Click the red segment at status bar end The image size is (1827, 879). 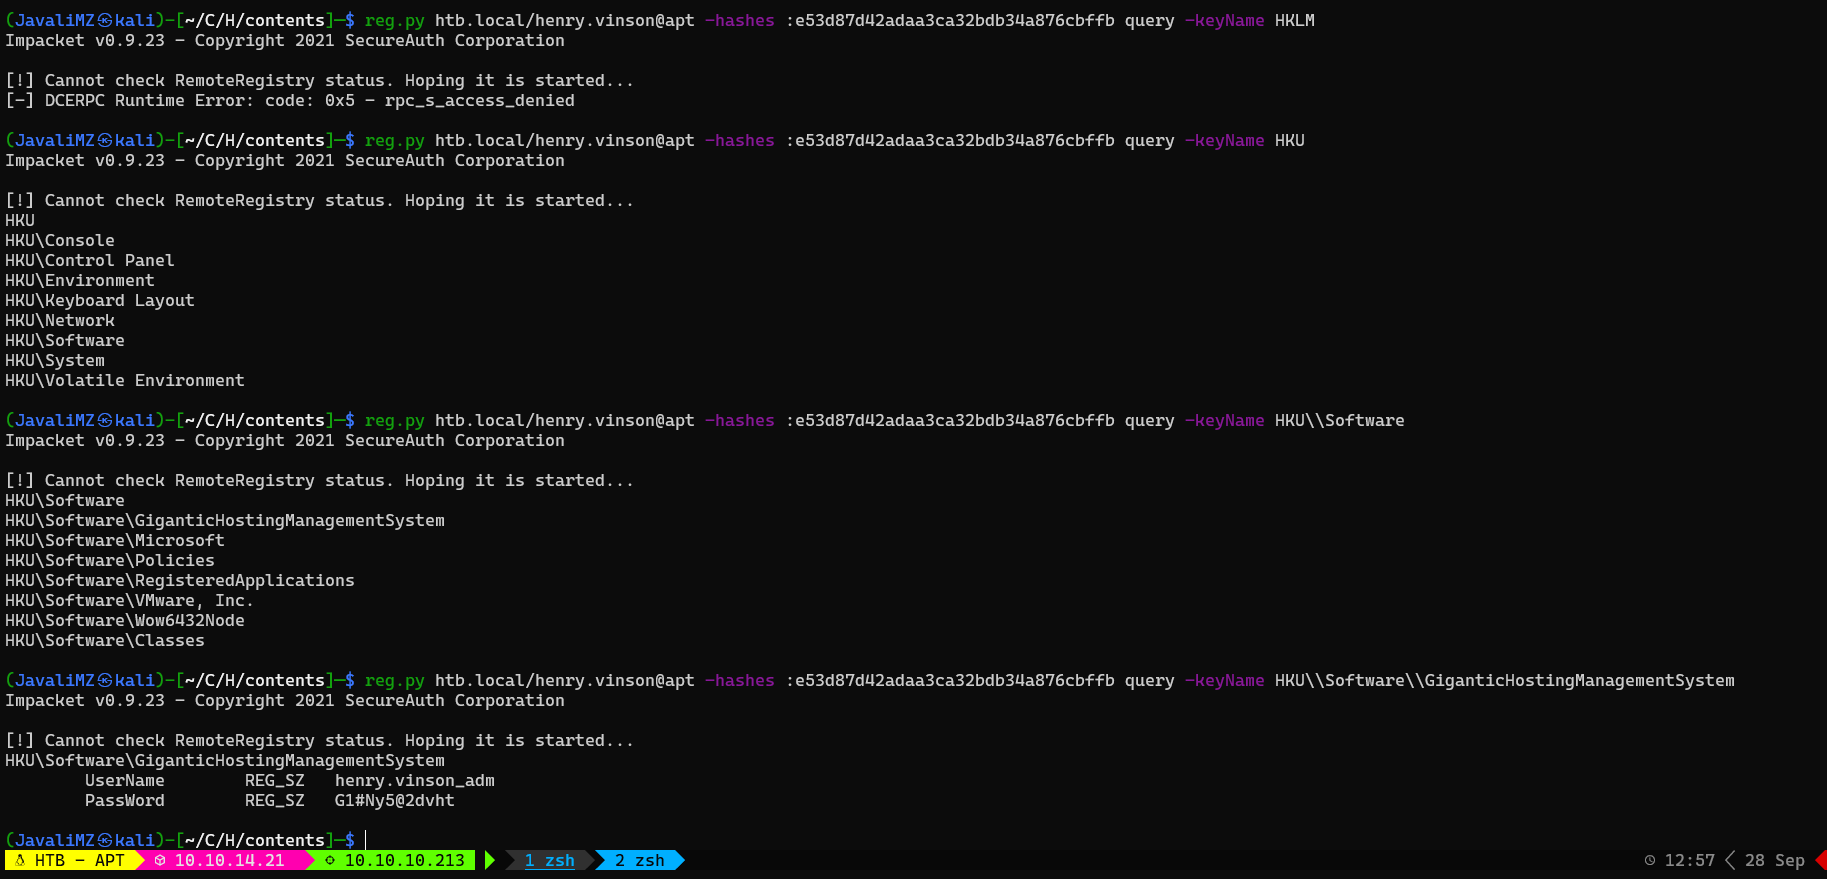tap(1821, 860)
